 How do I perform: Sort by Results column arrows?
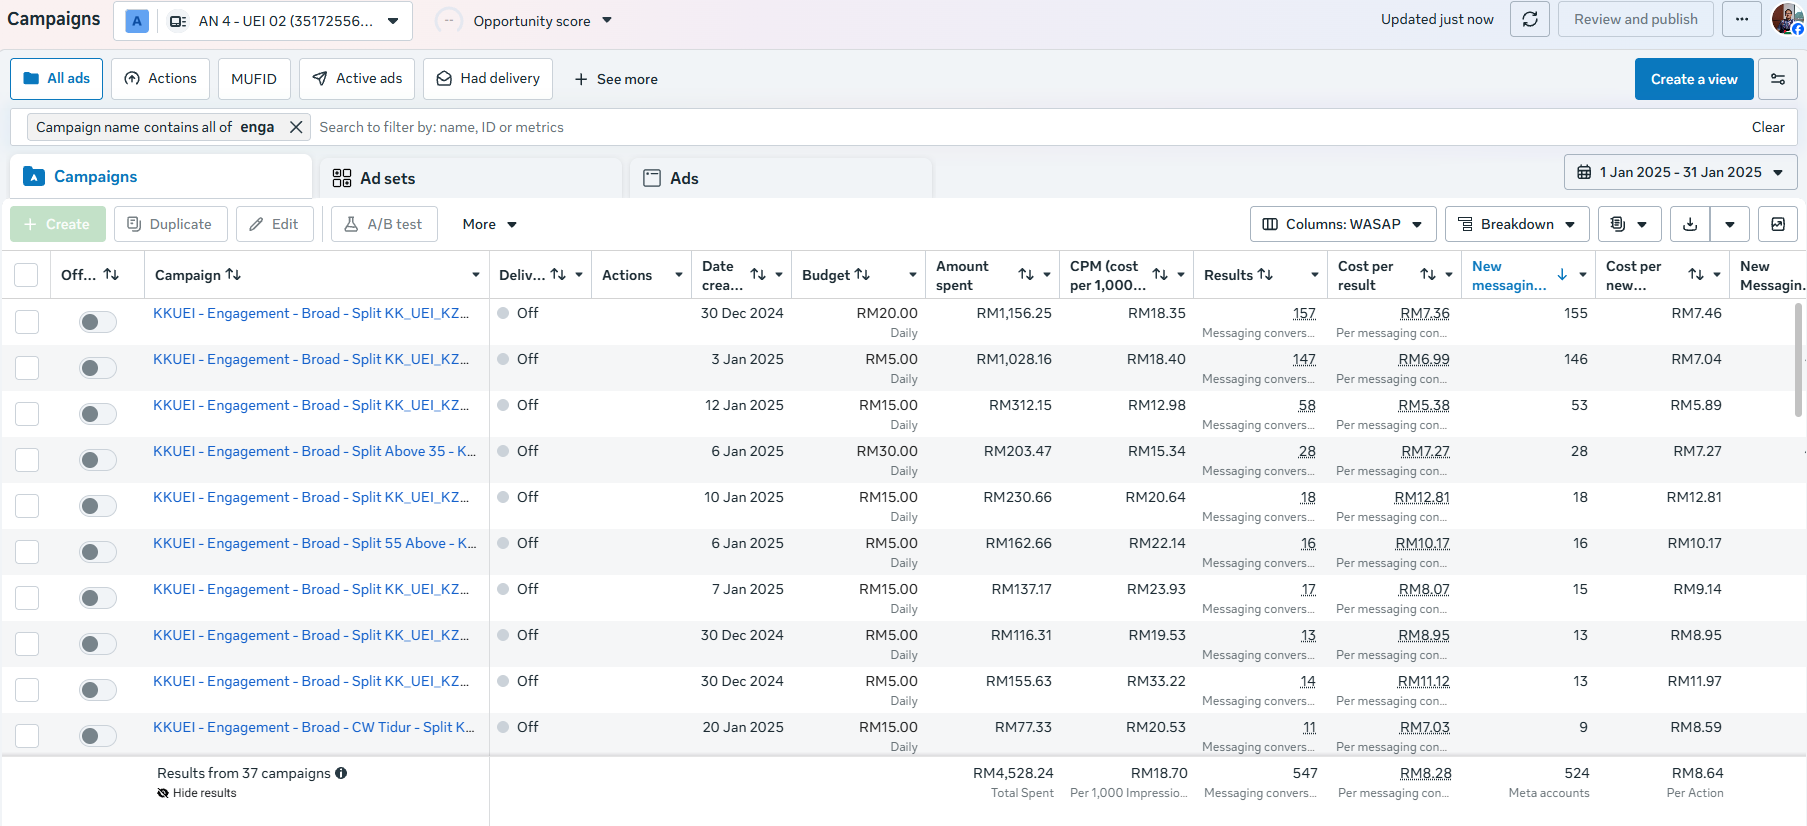click(x=1265, y=275)
